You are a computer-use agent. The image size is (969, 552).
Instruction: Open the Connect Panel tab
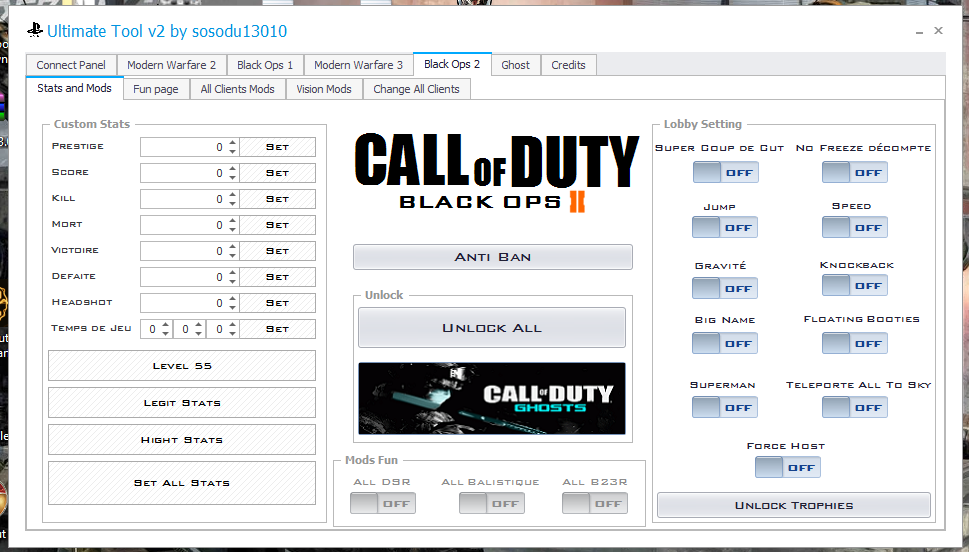click(x=71, y=65)
